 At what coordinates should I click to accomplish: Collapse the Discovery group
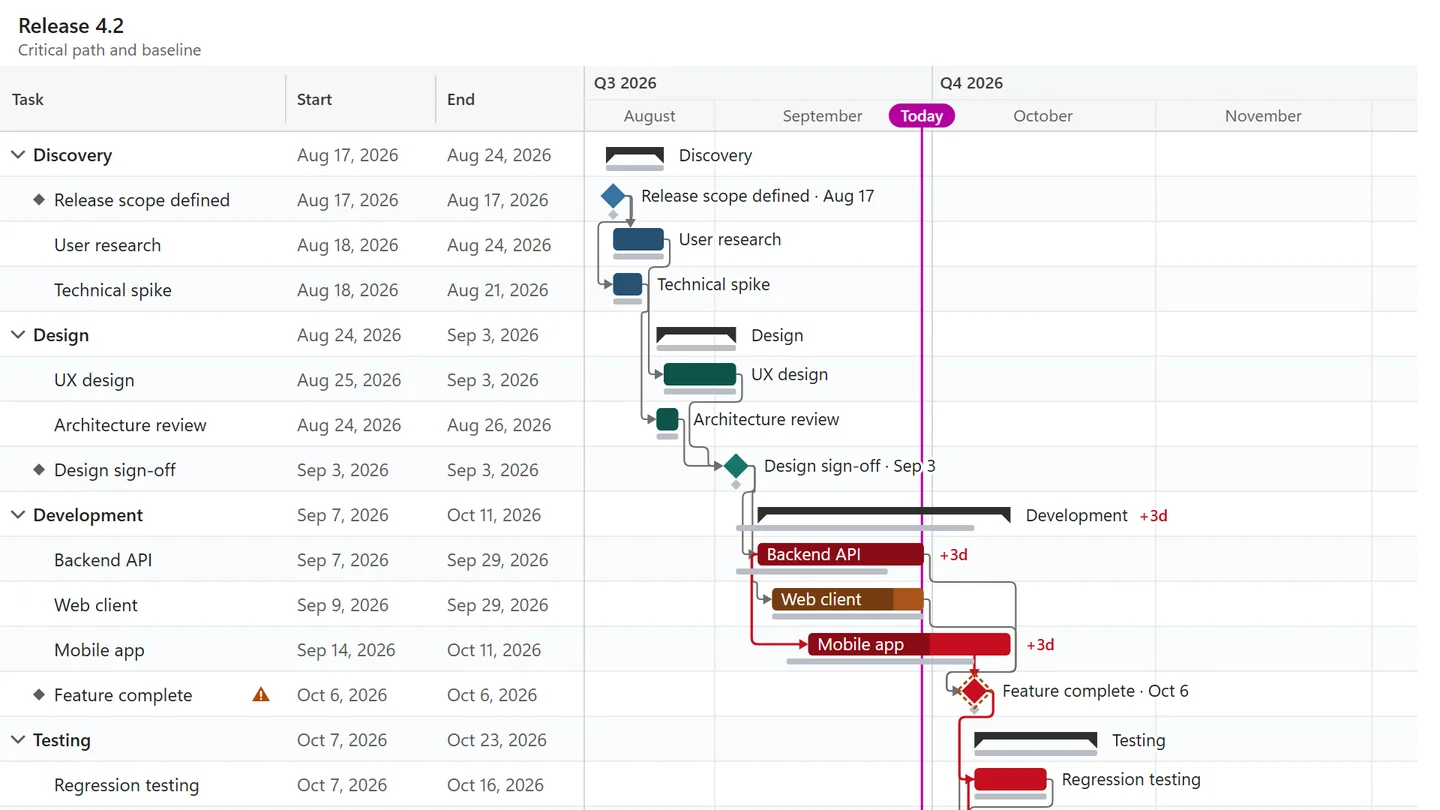17,155
